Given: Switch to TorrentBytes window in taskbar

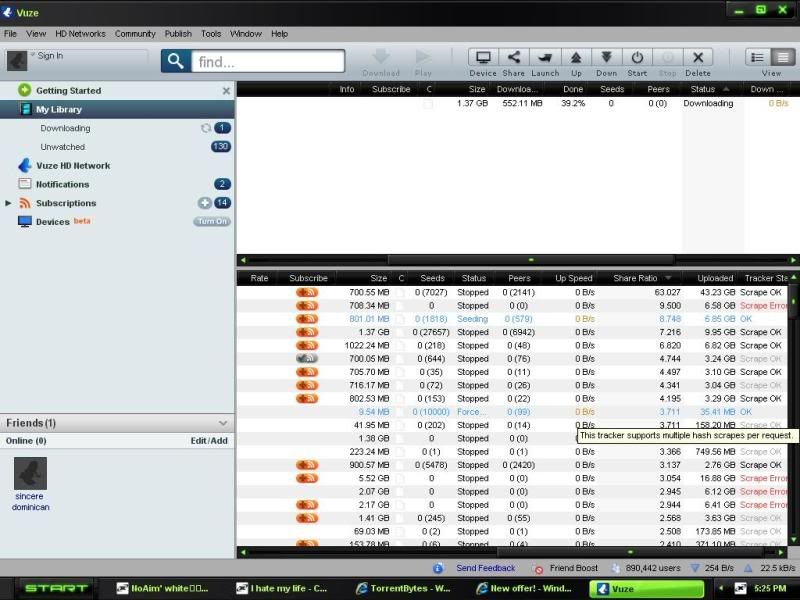Looking at the screenshot, I should [x=403, y=588].
